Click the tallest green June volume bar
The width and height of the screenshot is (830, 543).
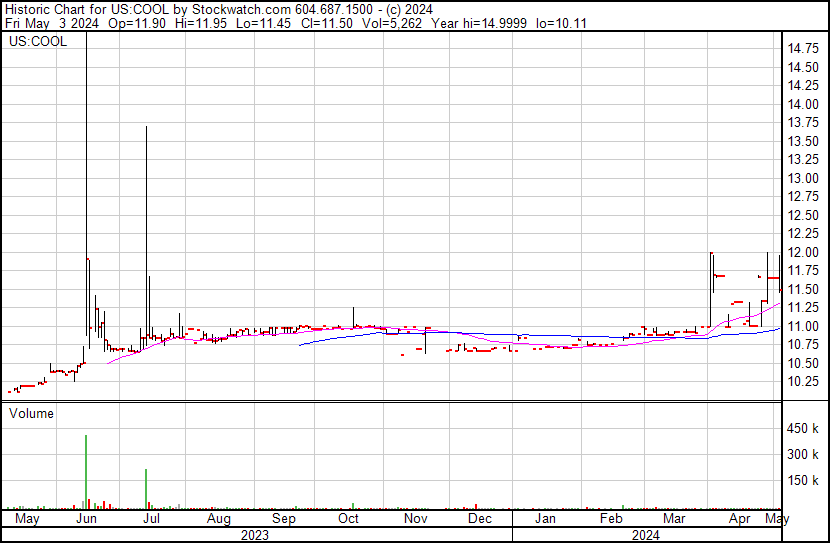point(86,472)
